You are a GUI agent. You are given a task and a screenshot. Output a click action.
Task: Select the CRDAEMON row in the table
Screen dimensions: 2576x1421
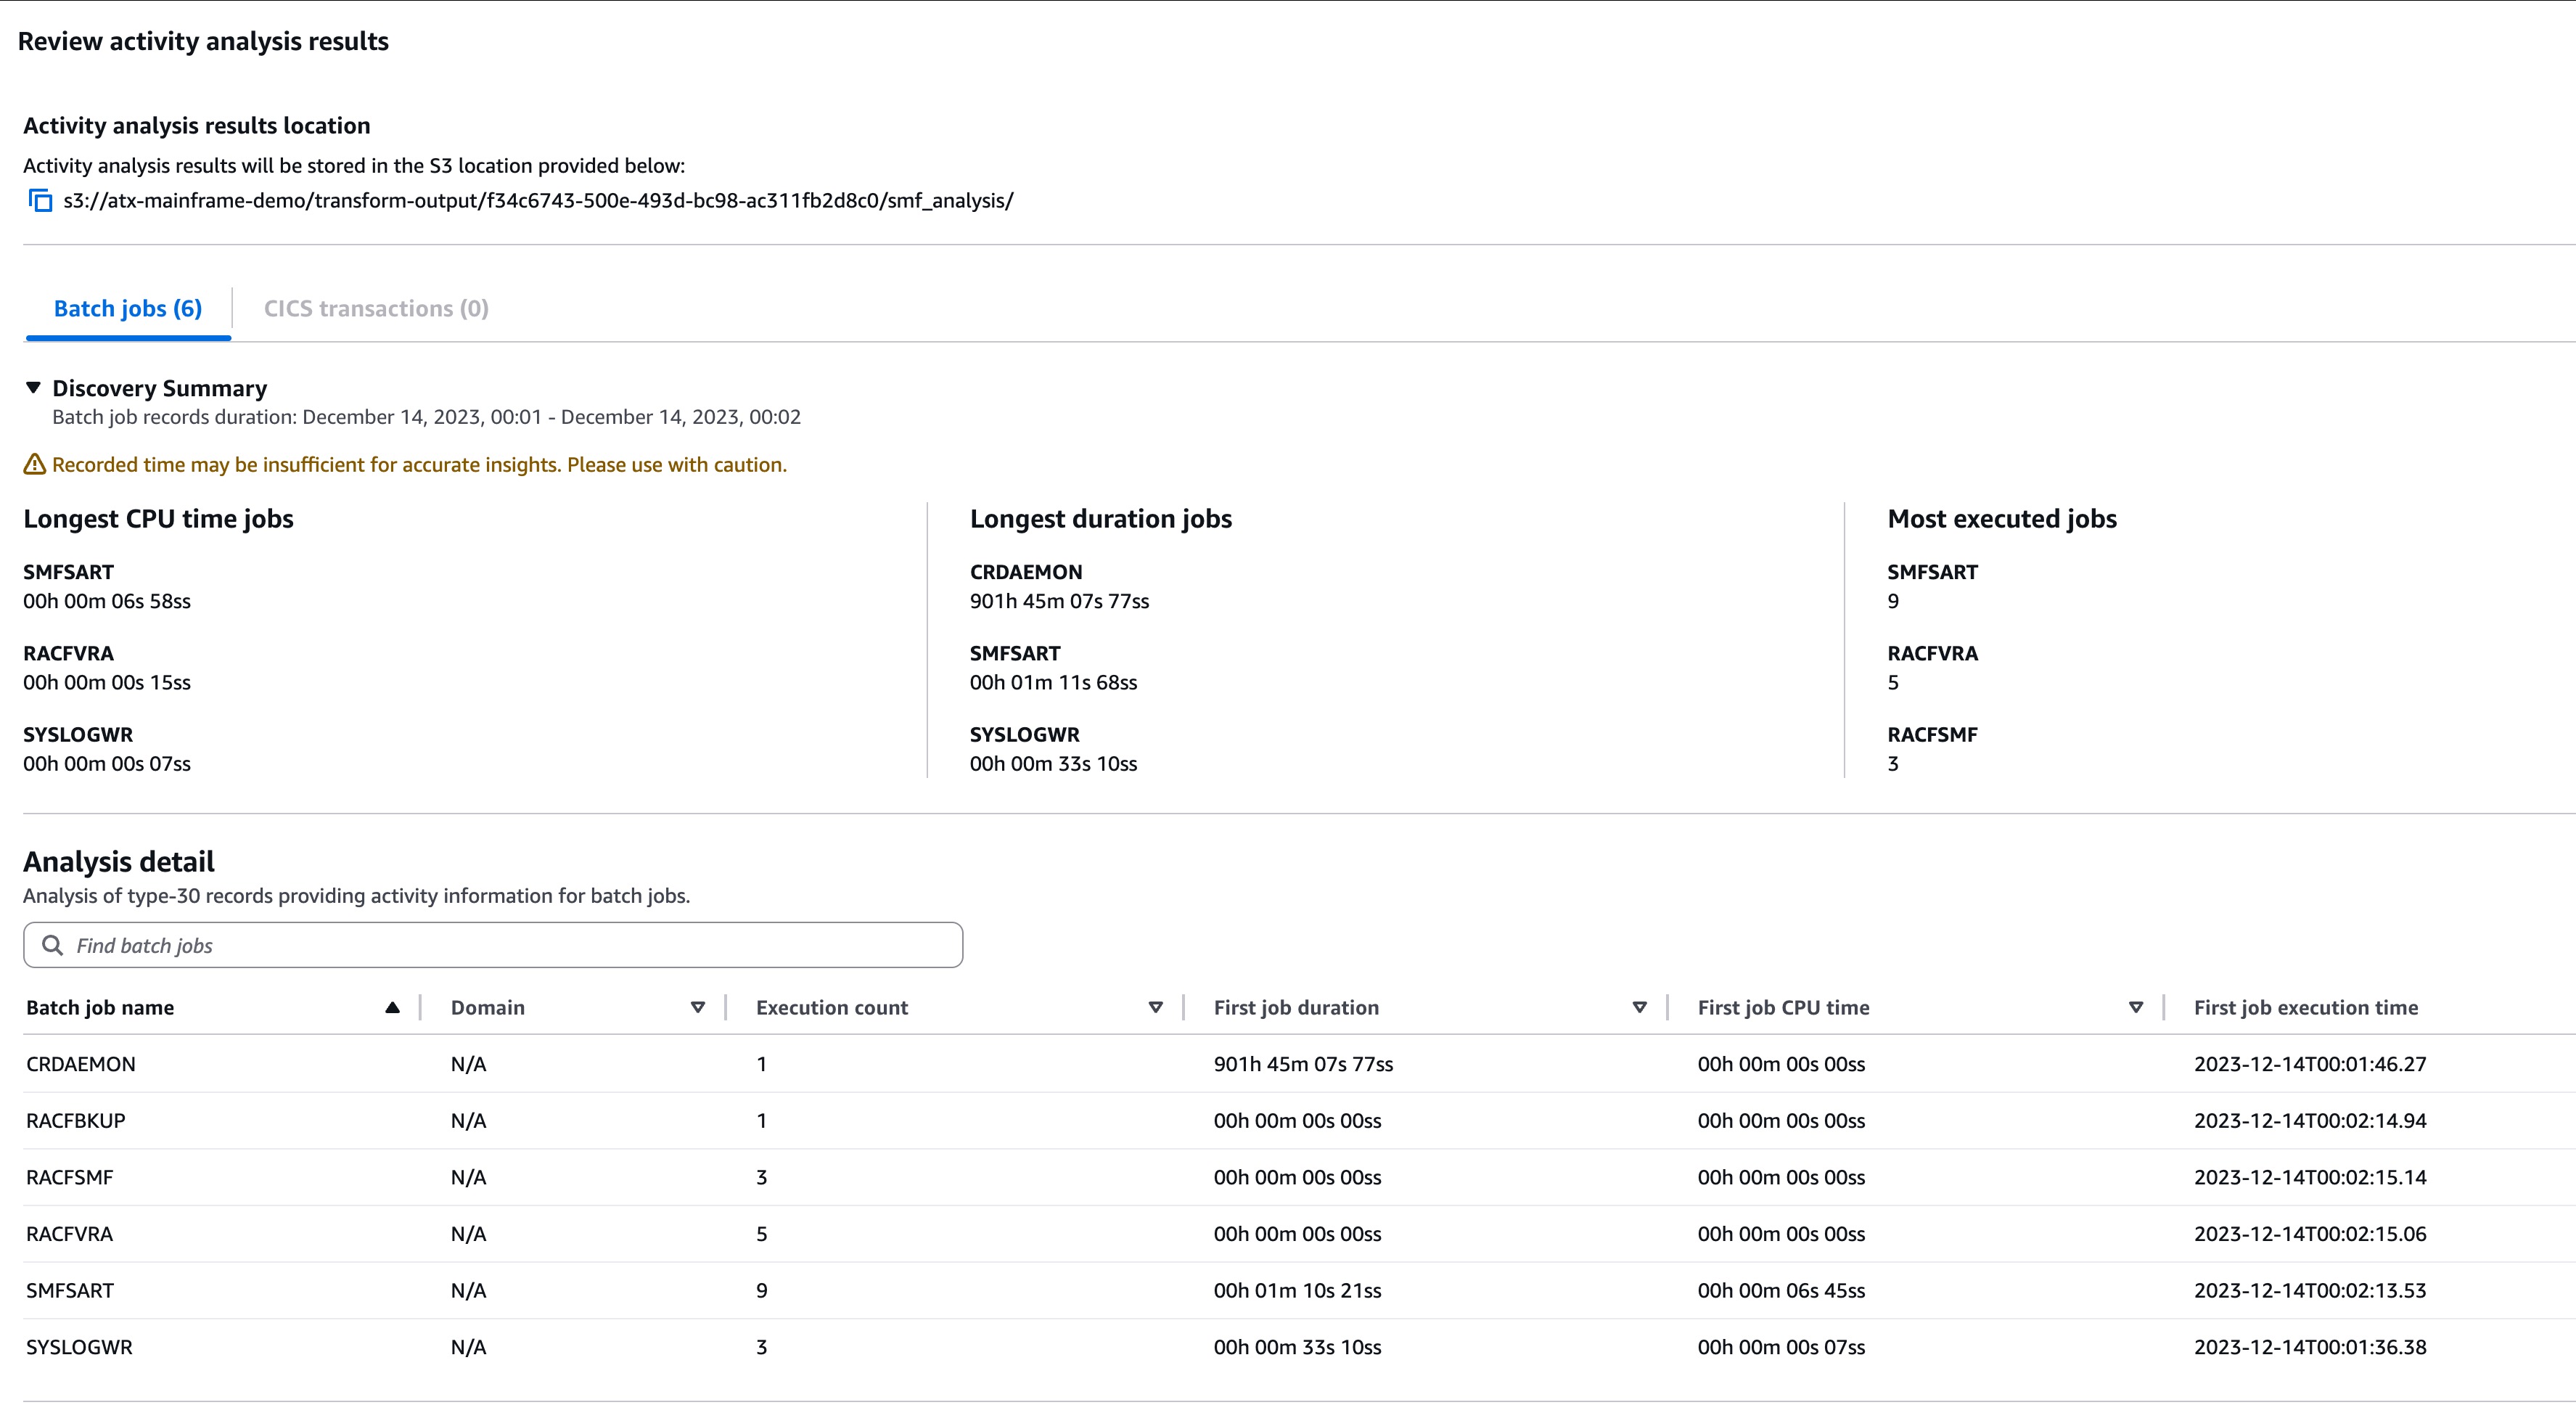81,1064
